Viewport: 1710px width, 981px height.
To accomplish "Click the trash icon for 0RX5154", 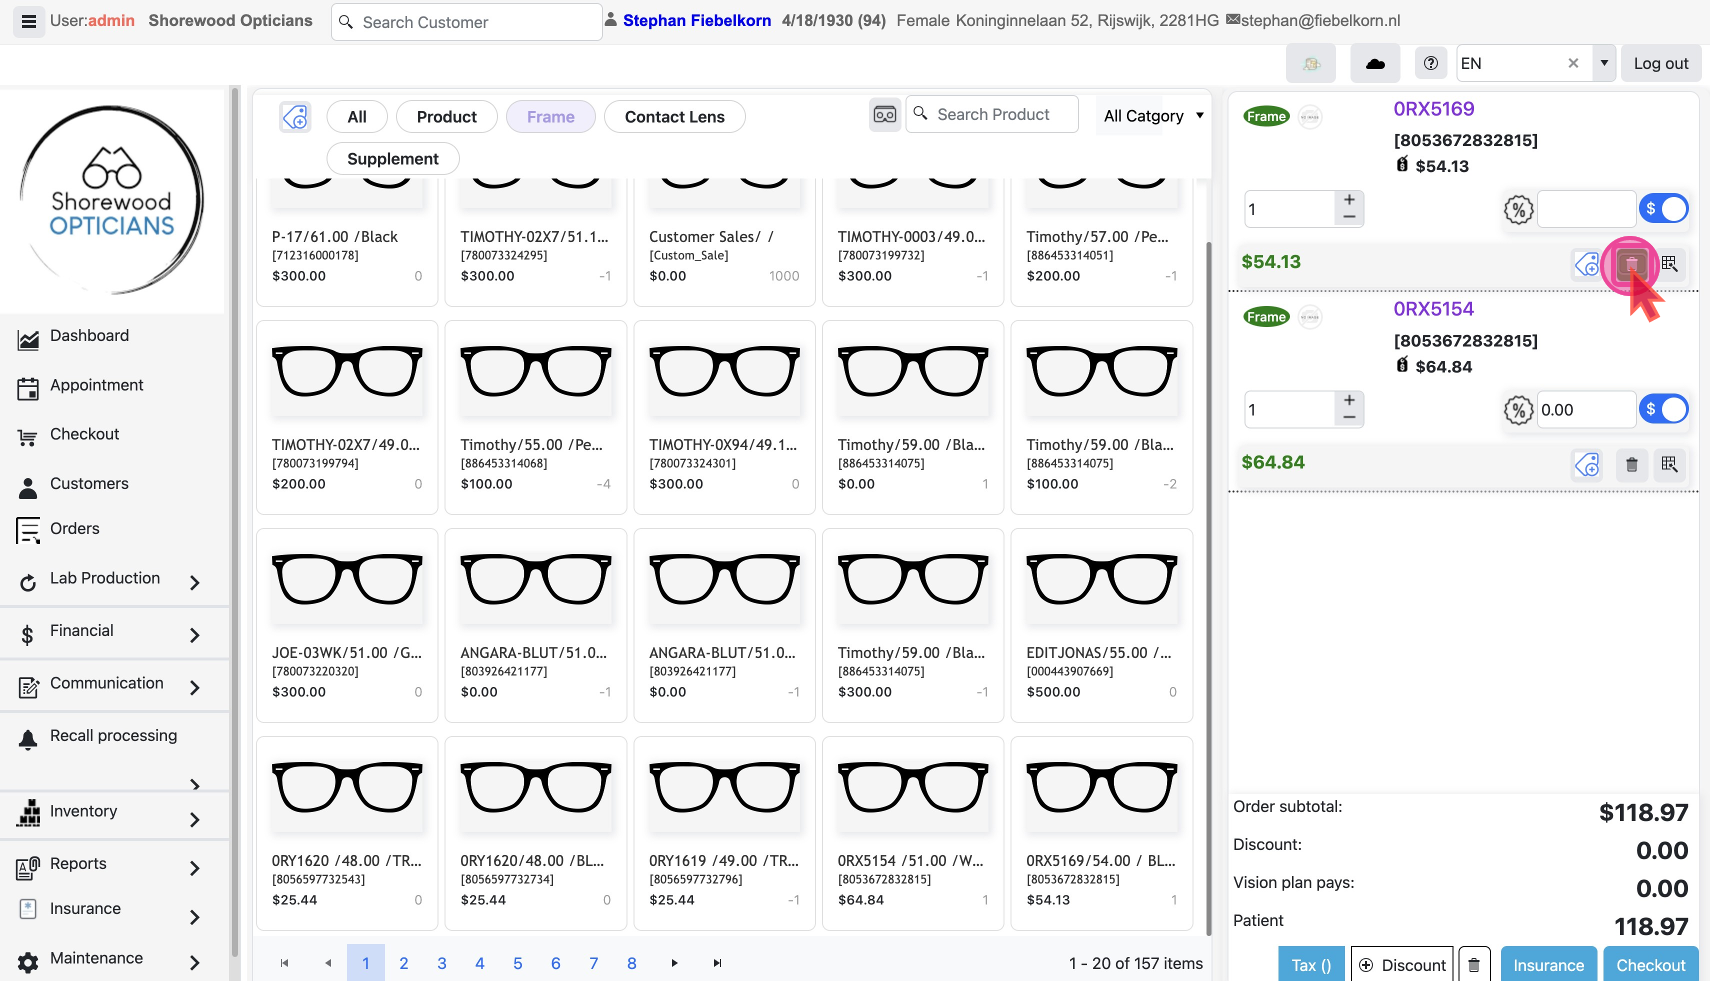I will pos(1631,464).
